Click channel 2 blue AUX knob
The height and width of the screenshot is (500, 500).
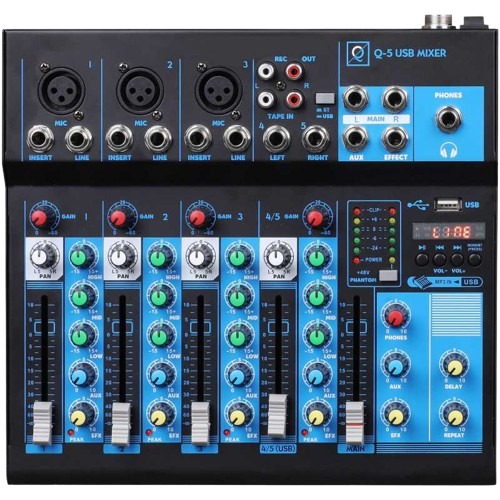click(x=159, y=376)
